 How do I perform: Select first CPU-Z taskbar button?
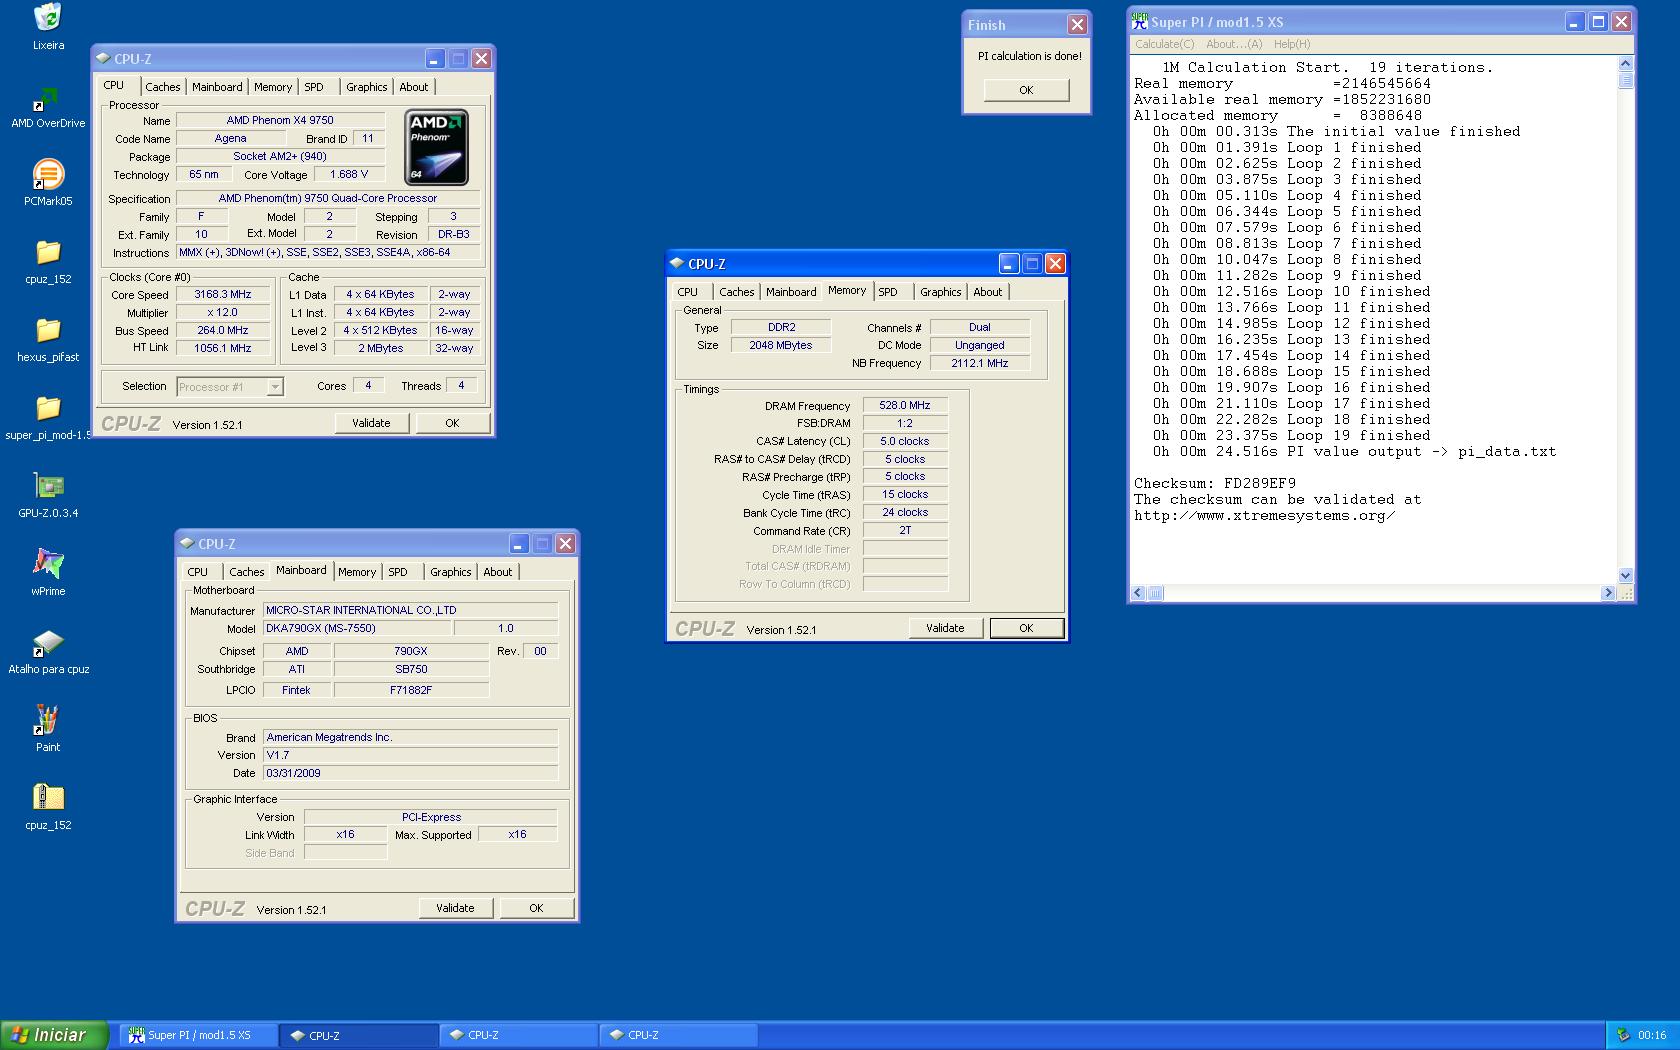point(359,1035)
